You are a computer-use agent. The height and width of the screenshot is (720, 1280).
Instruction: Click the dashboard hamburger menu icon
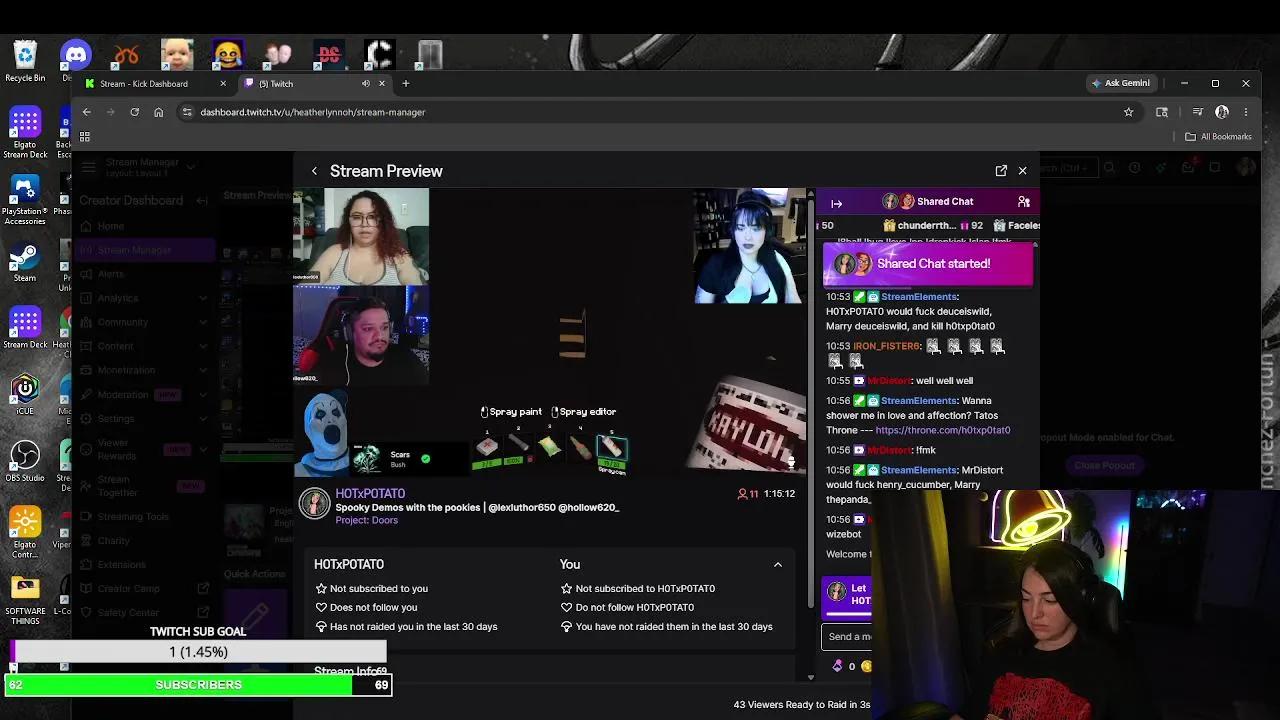[x=88, y=167]
